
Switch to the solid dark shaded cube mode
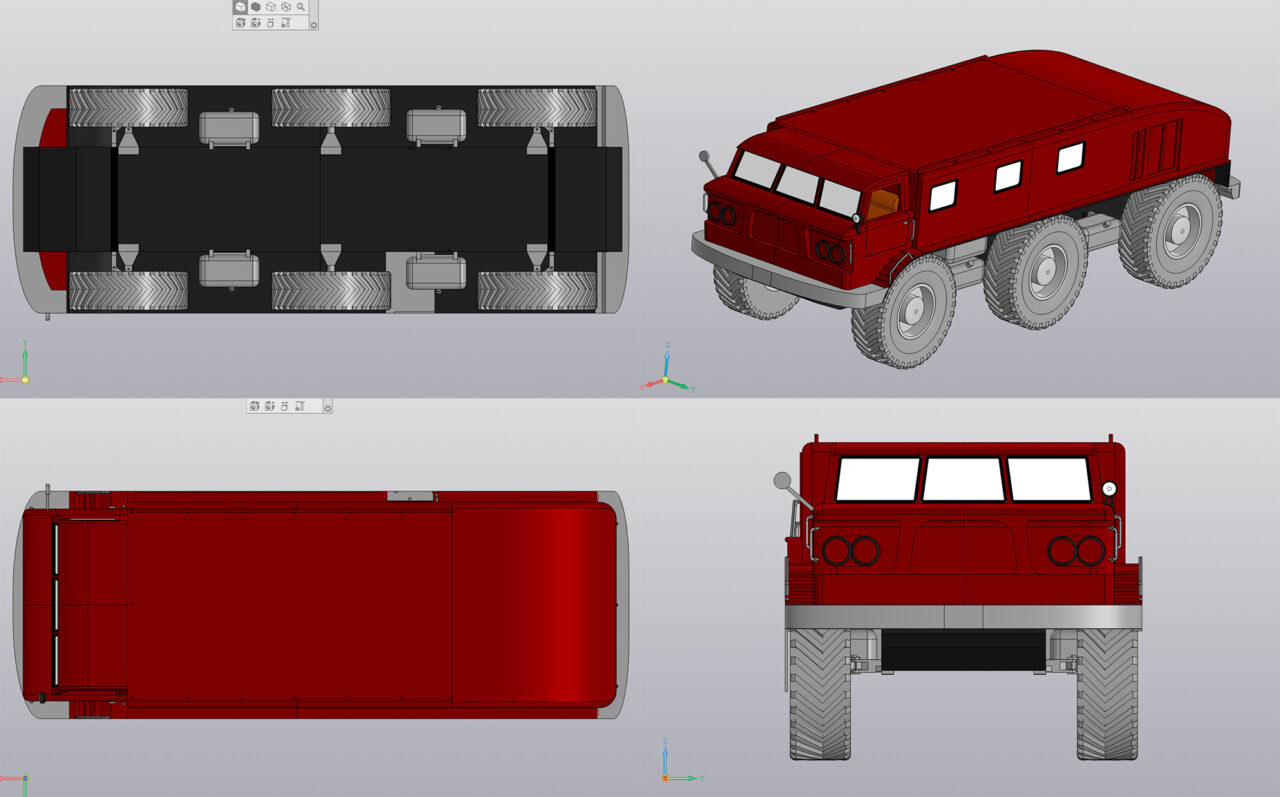click(x=255, y=7)
